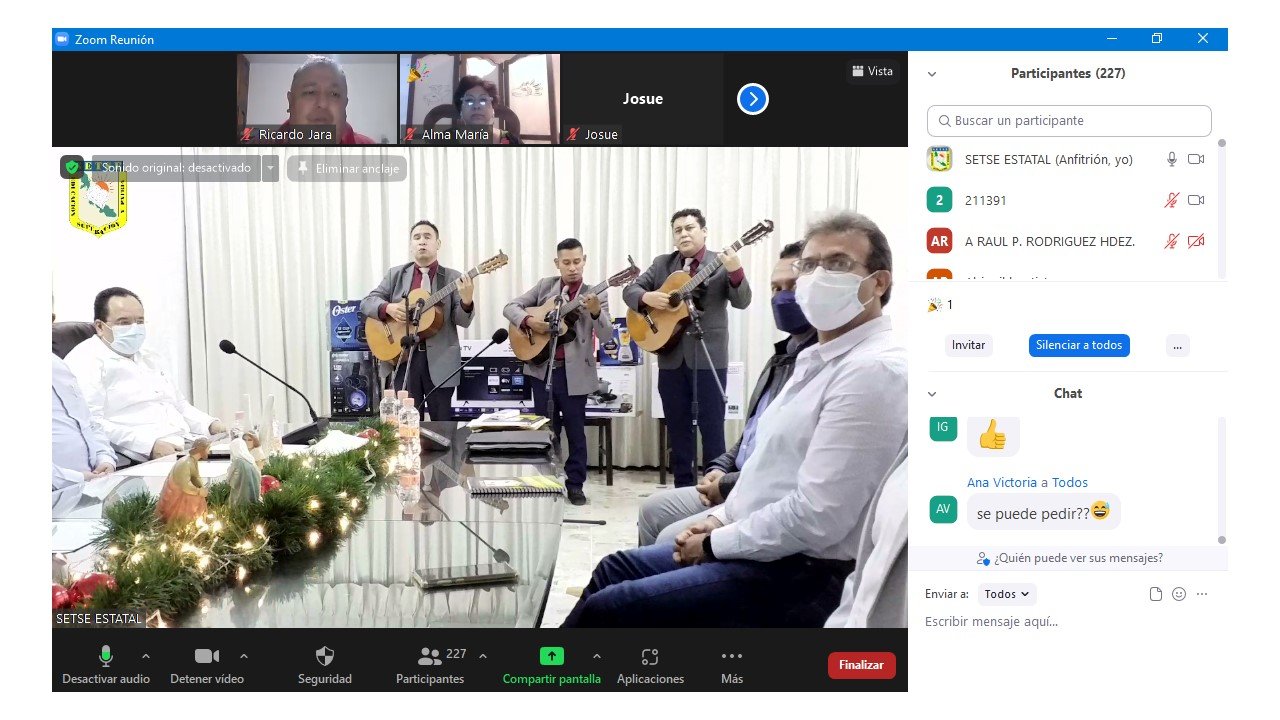Click the file attachment icon in chat
The height and width of the screenshot is (720, 1280).
(x=1156, y=594)
